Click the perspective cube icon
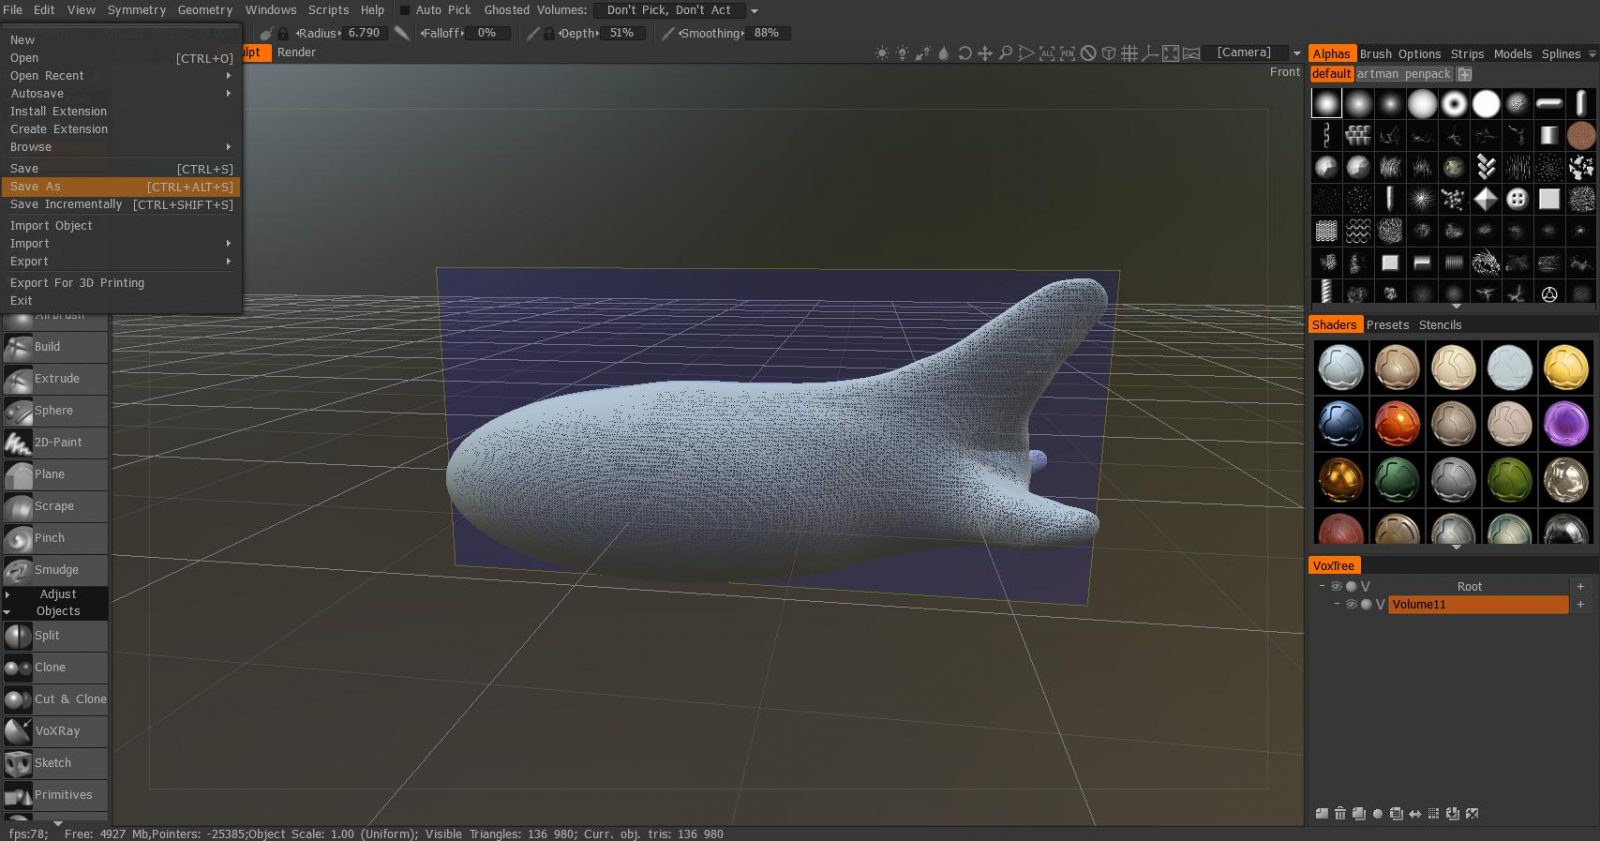 (1109, 53)
